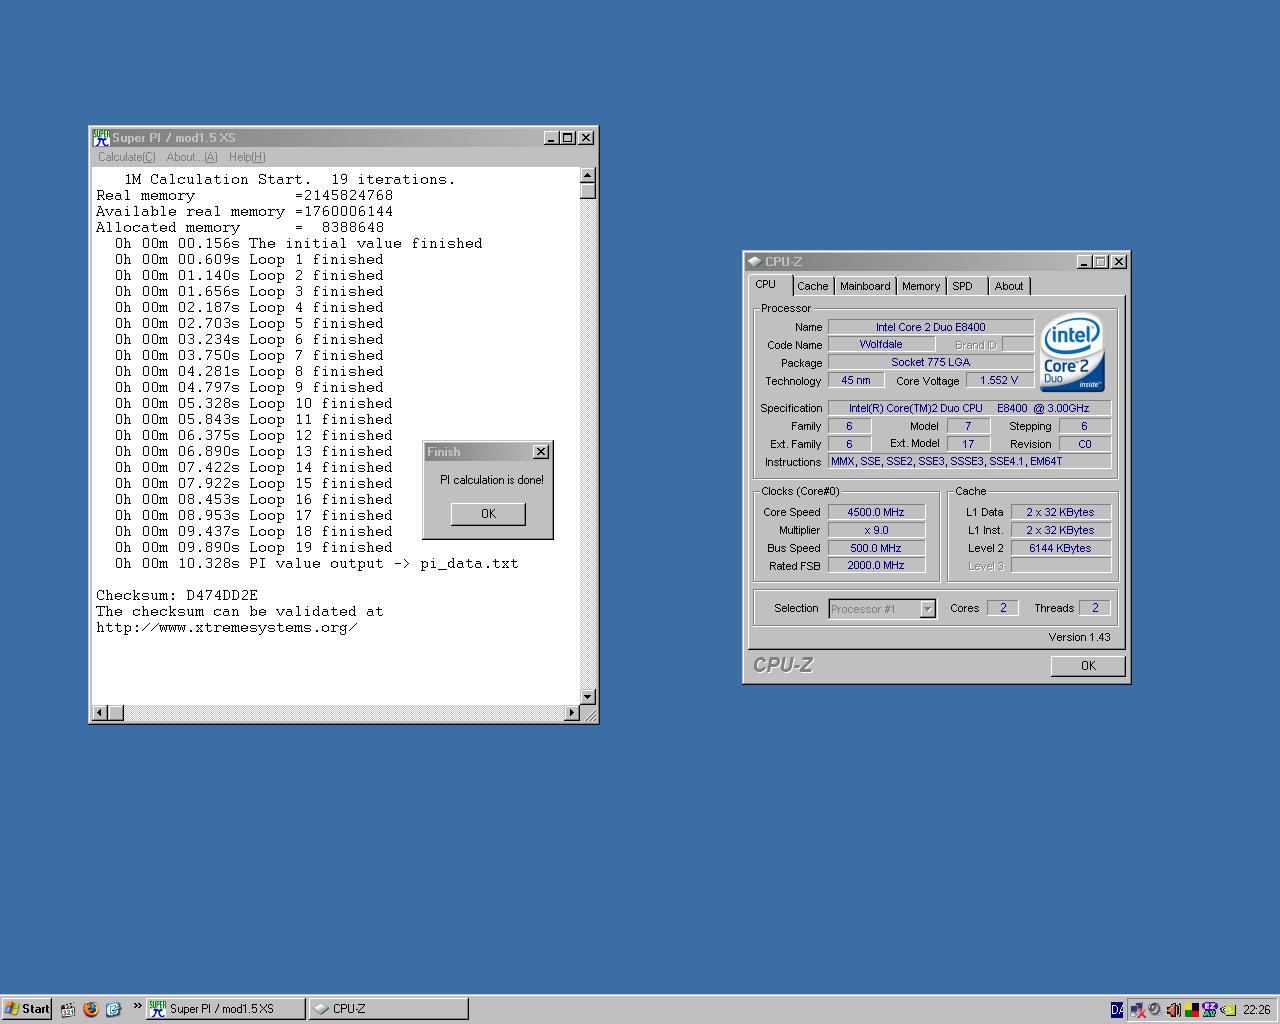Switch to Super PI taskbar button
1280x1024 pixels.
(x=226, y=1009)
